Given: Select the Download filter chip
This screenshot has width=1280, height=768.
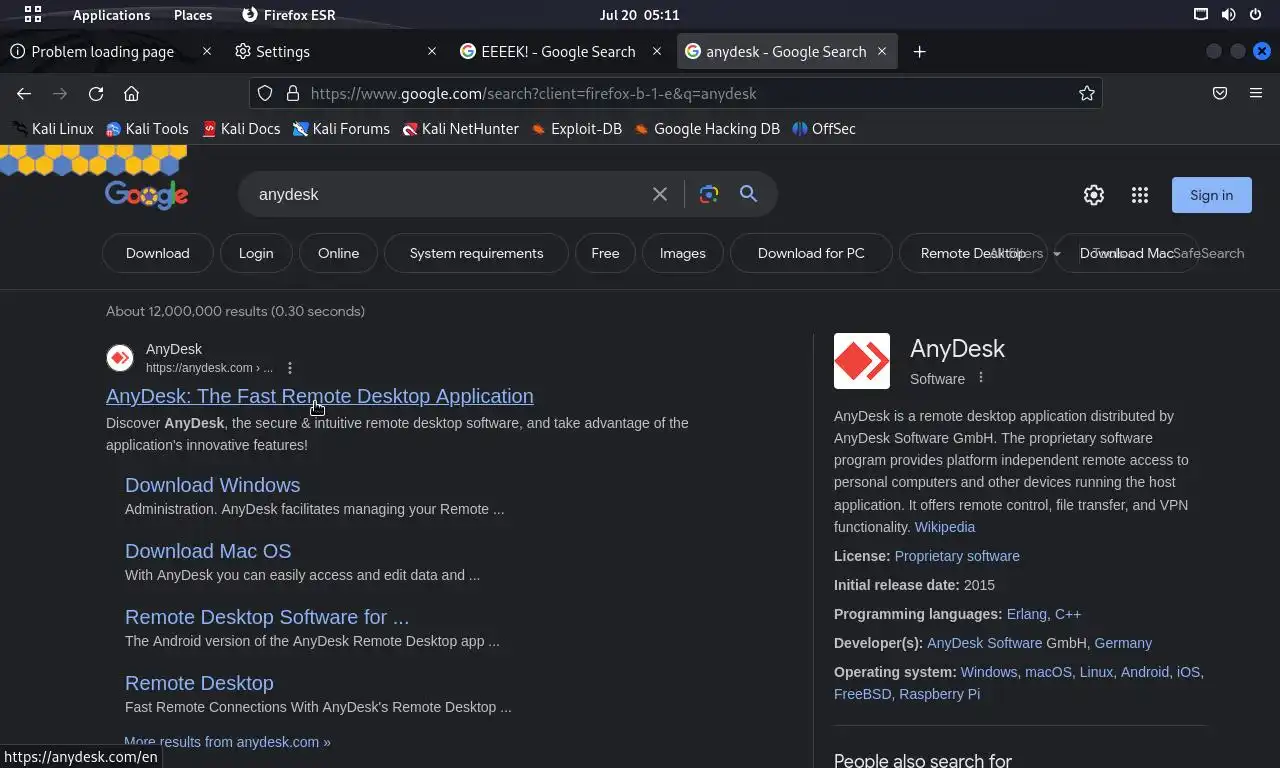Looking at the screenshot, I should coord(158,253).
